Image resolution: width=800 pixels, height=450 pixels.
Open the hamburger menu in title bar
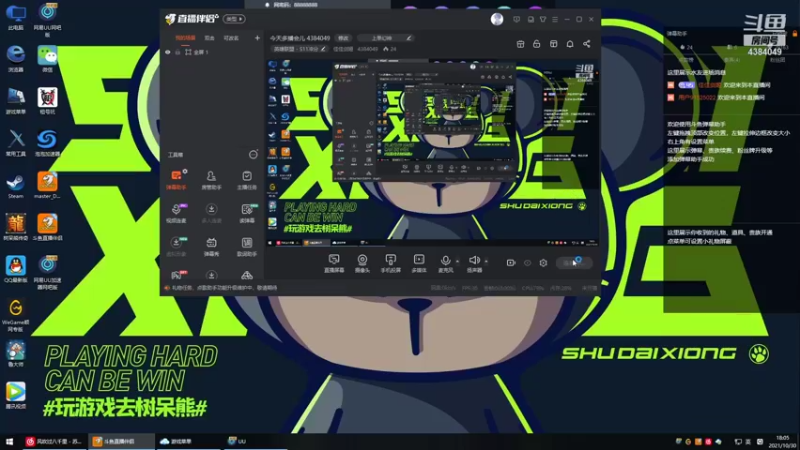[555, 19]
